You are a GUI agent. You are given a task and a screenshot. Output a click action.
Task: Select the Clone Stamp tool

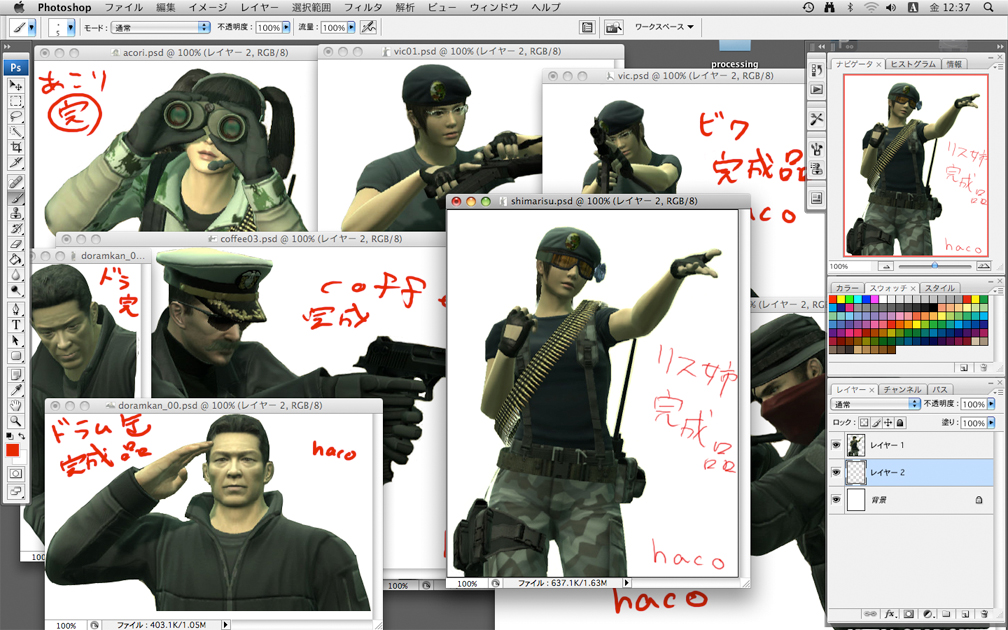(x=15, y=213)
